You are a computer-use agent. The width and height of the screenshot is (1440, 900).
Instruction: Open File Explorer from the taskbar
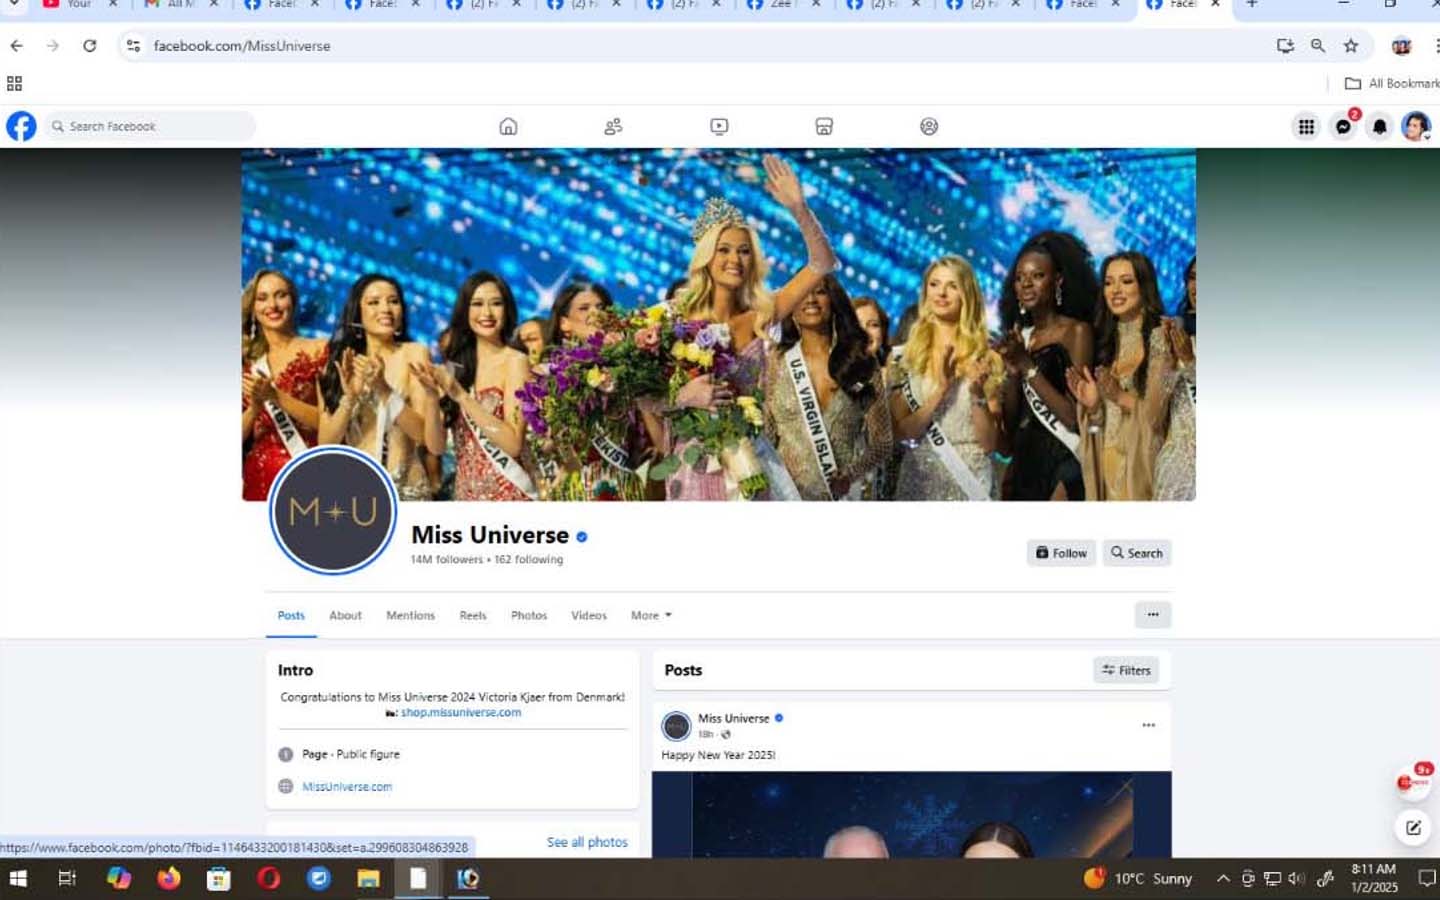[x=368, y=879]
